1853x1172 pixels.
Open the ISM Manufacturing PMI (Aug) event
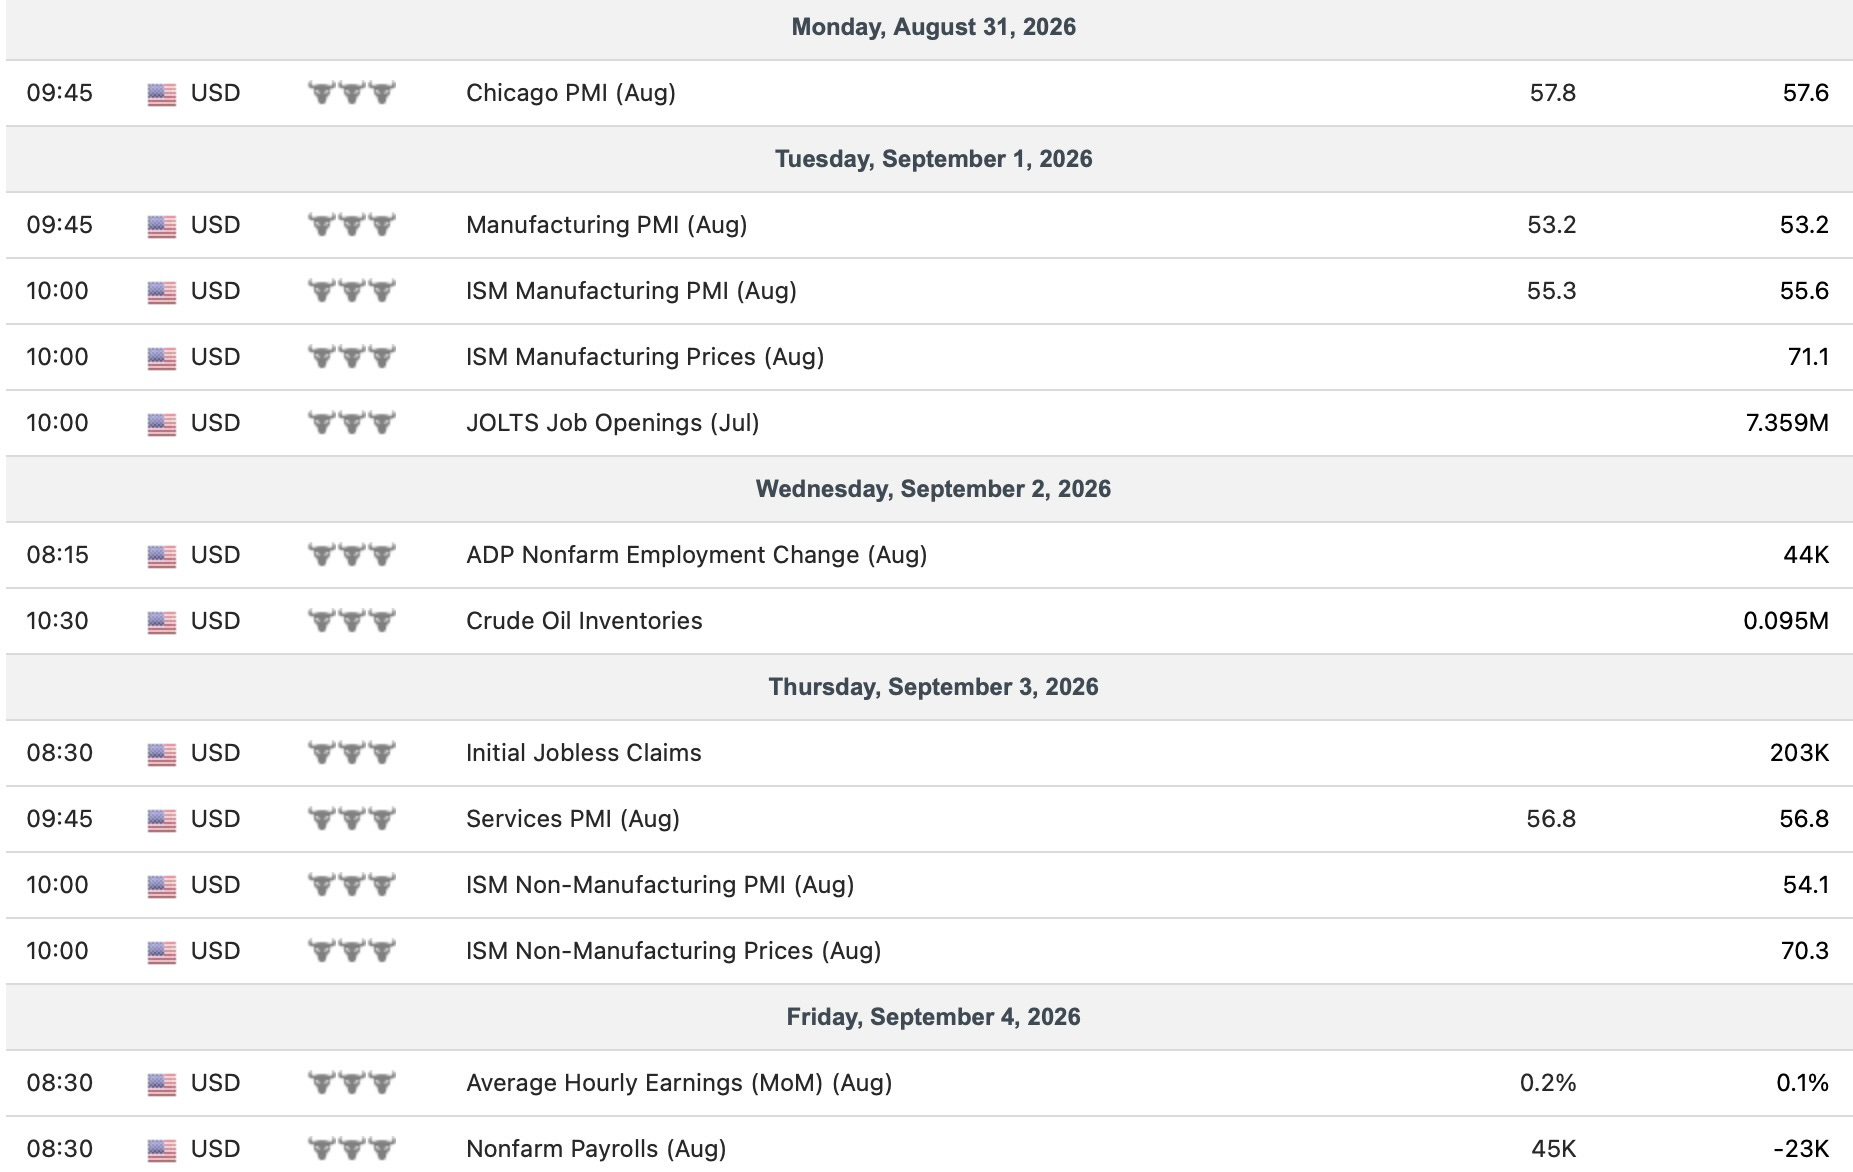coord(631,291)
